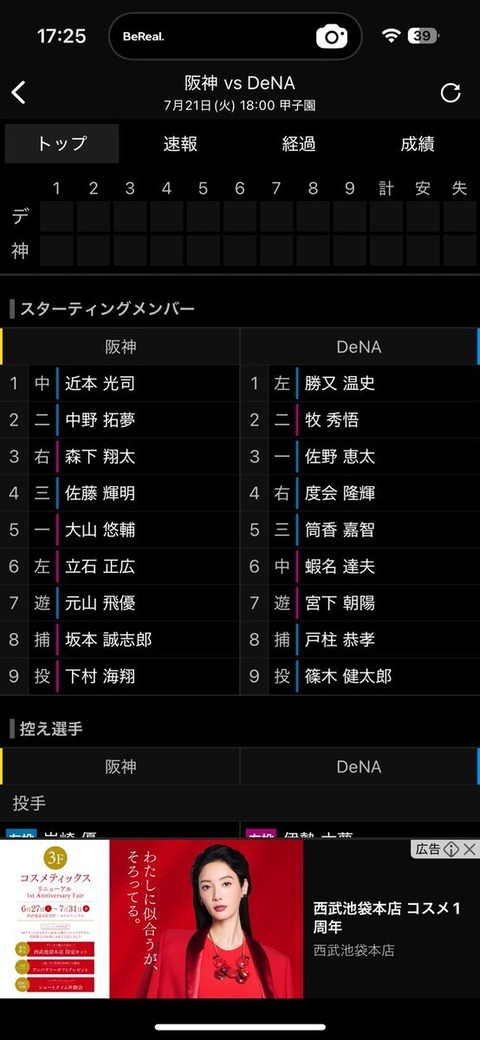Open the 西武池袋本店 cosmetics ad
This screenshot has width=480, height=1040.
(x=240, y=919)
